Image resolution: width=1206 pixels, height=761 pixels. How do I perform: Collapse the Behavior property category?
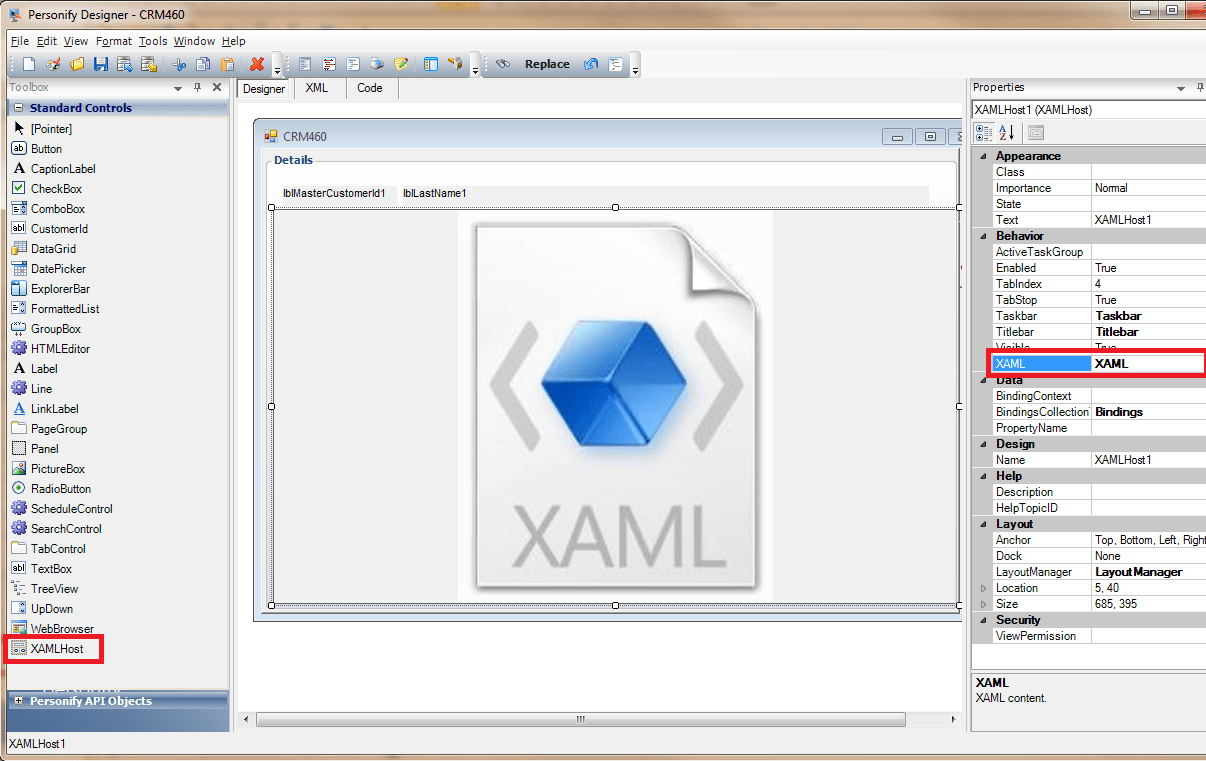point(983,236)
